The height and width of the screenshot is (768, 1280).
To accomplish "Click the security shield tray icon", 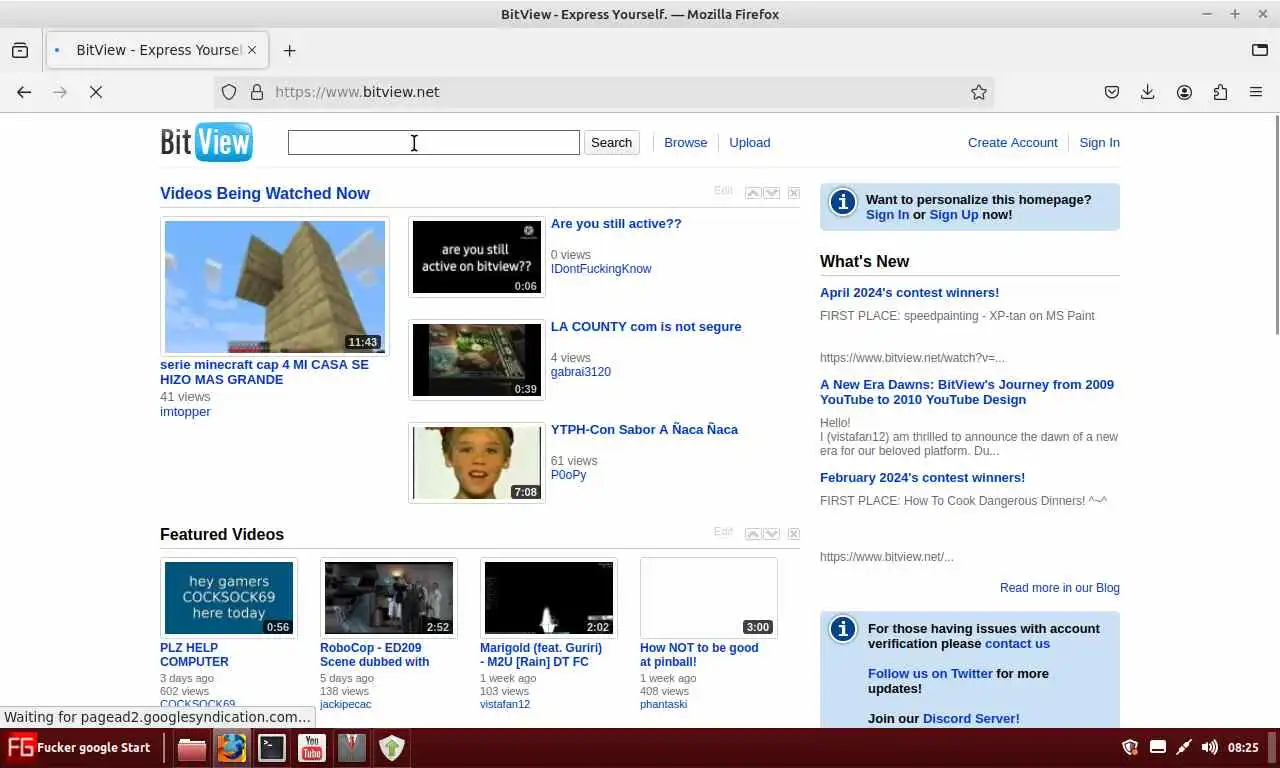I will 1131,747.
